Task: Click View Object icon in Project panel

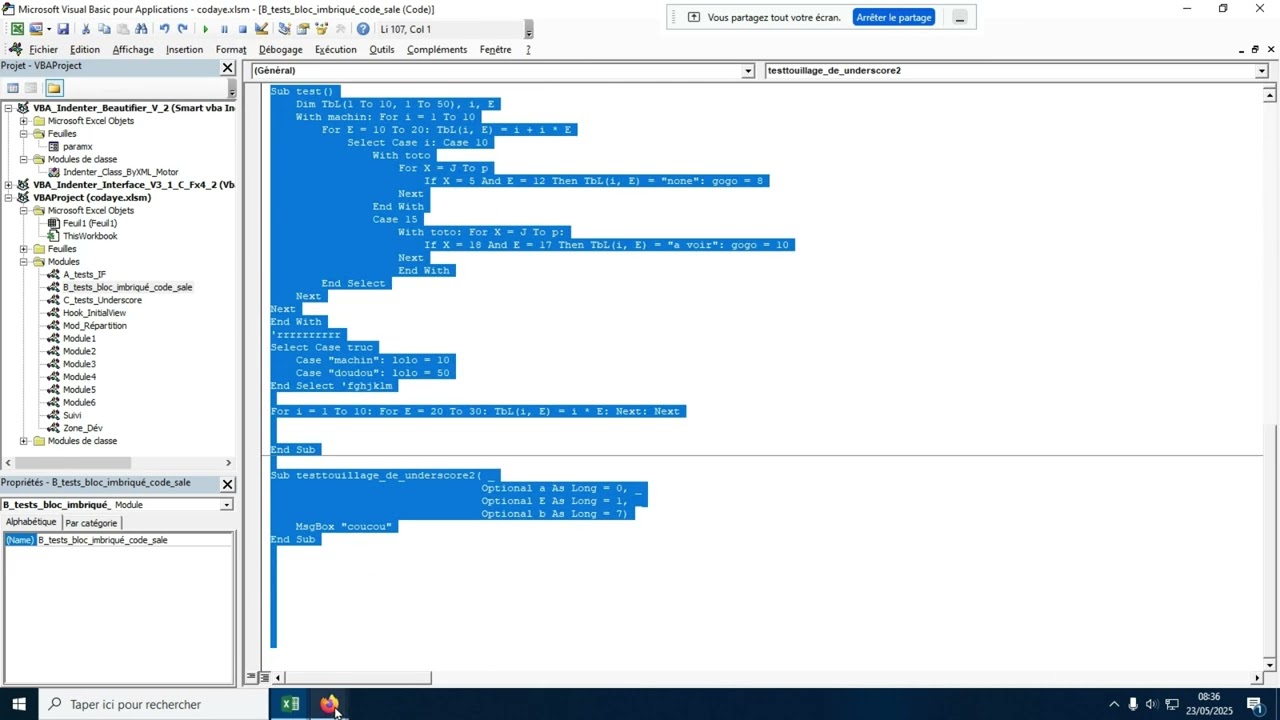Action: tap(32, 88)
